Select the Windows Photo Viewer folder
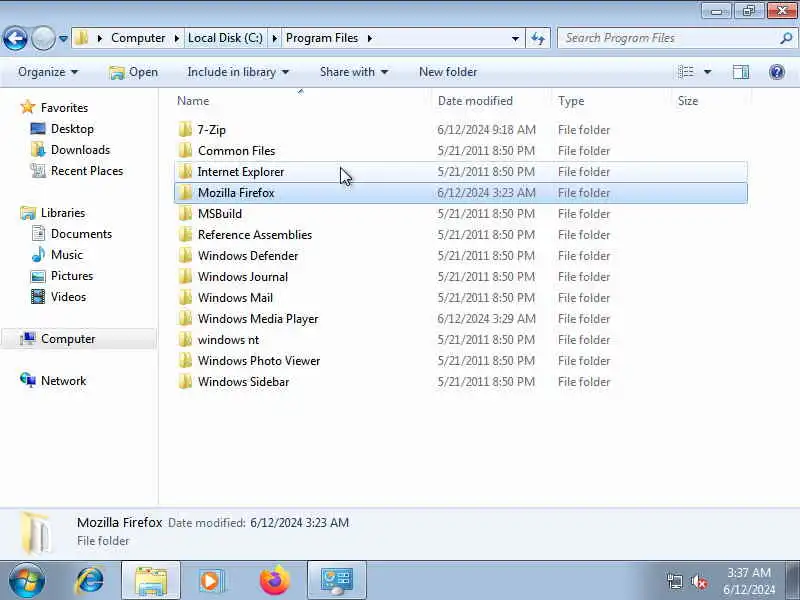 pyautogui.click(x=461, y=361)
